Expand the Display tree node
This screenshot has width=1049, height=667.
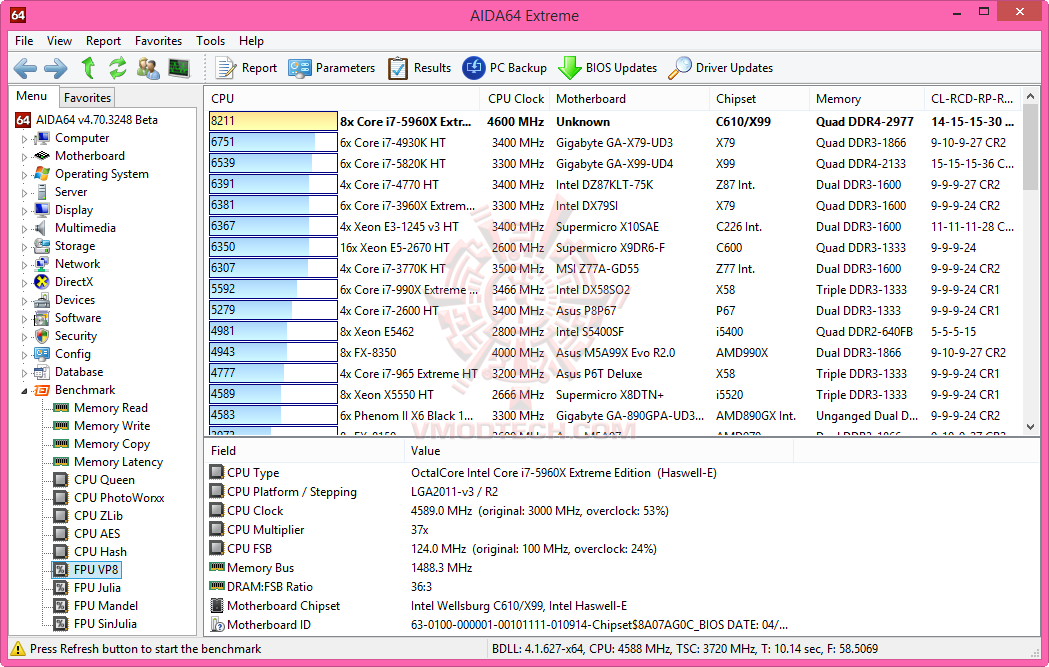pos(25,211)
